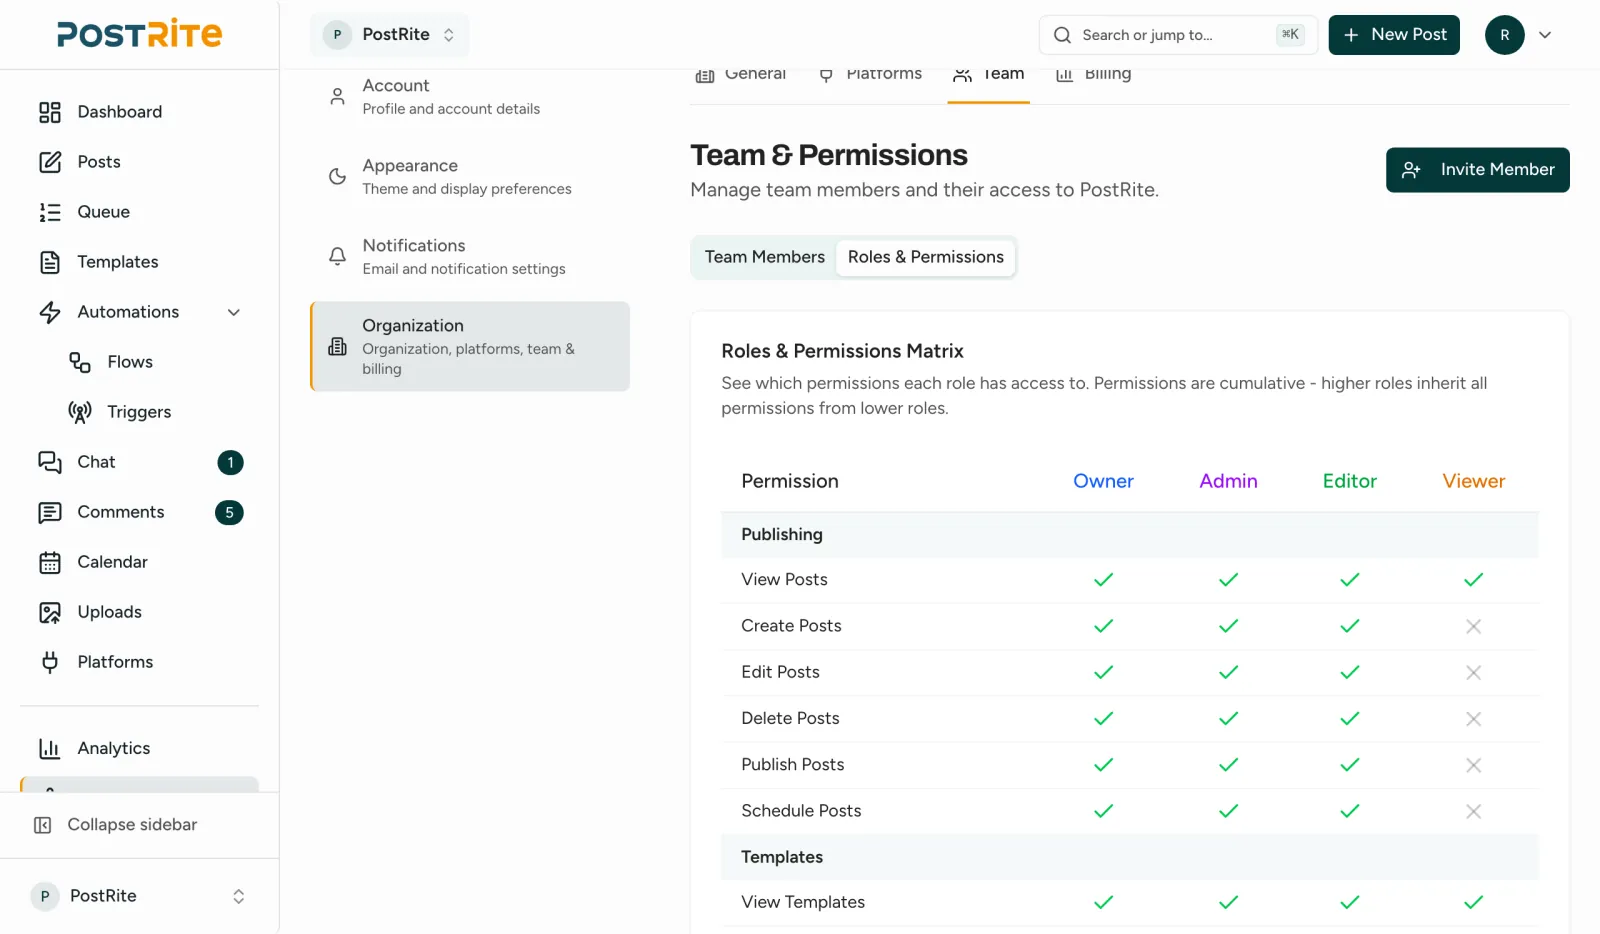1600x934 pixels.
Task: Switch to the Team Members tab
Action: tap(765, 257)
